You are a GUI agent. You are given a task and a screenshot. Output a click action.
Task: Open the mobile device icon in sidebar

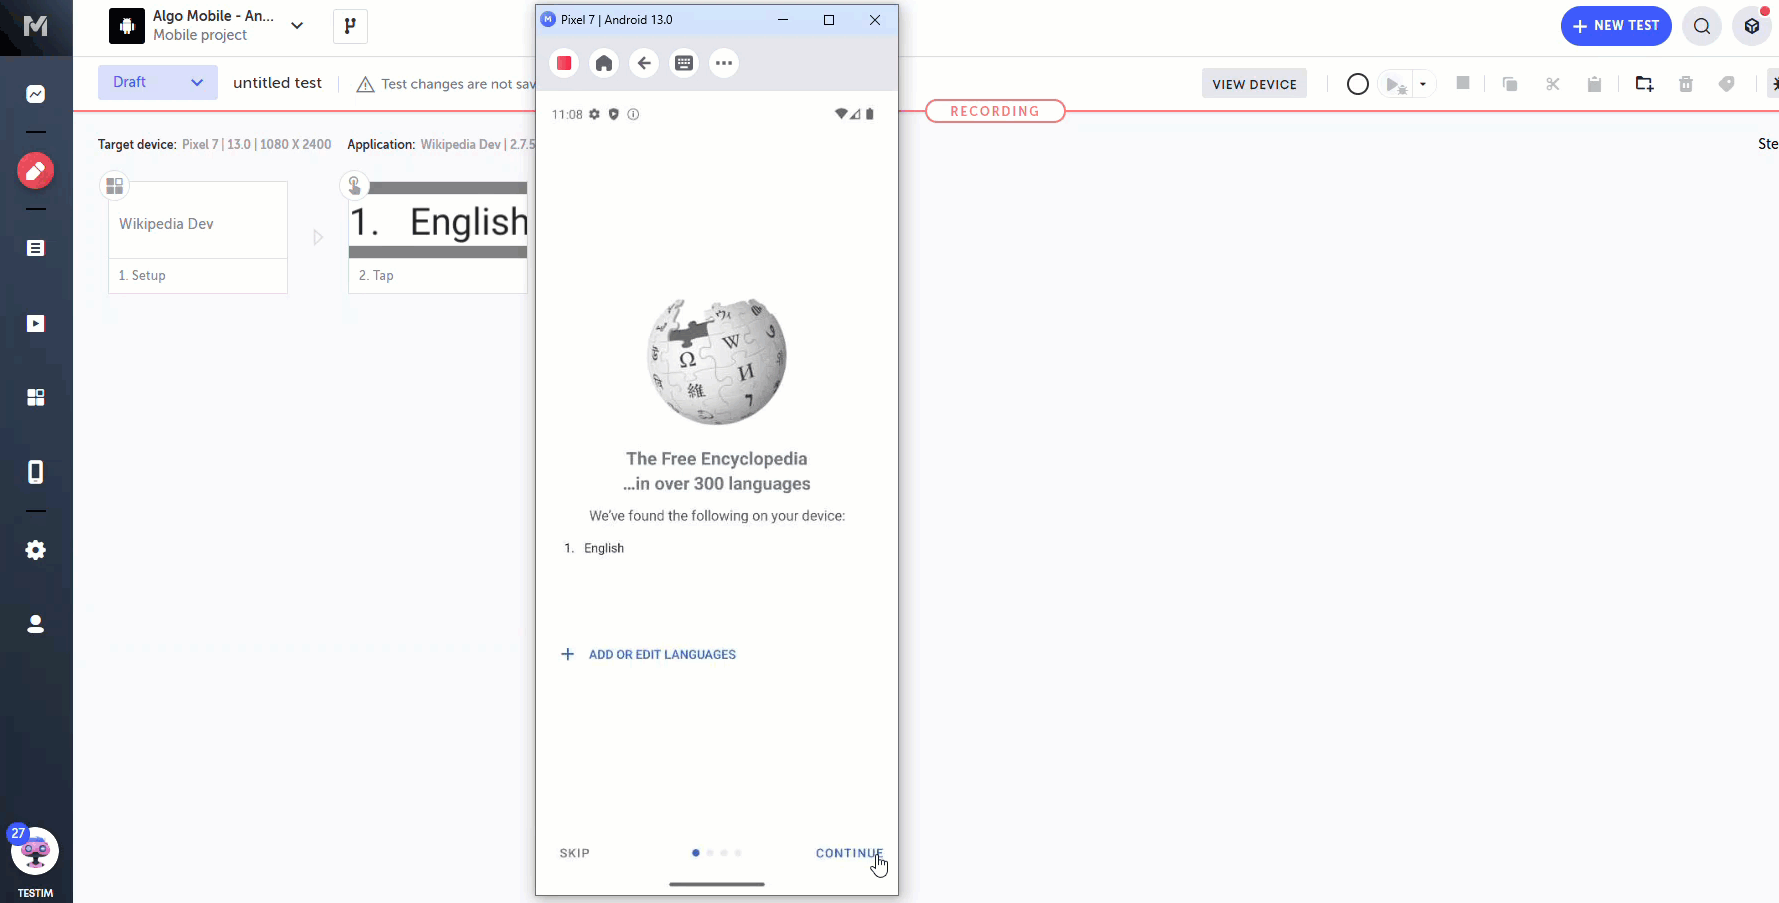click(x=36, y=472)
